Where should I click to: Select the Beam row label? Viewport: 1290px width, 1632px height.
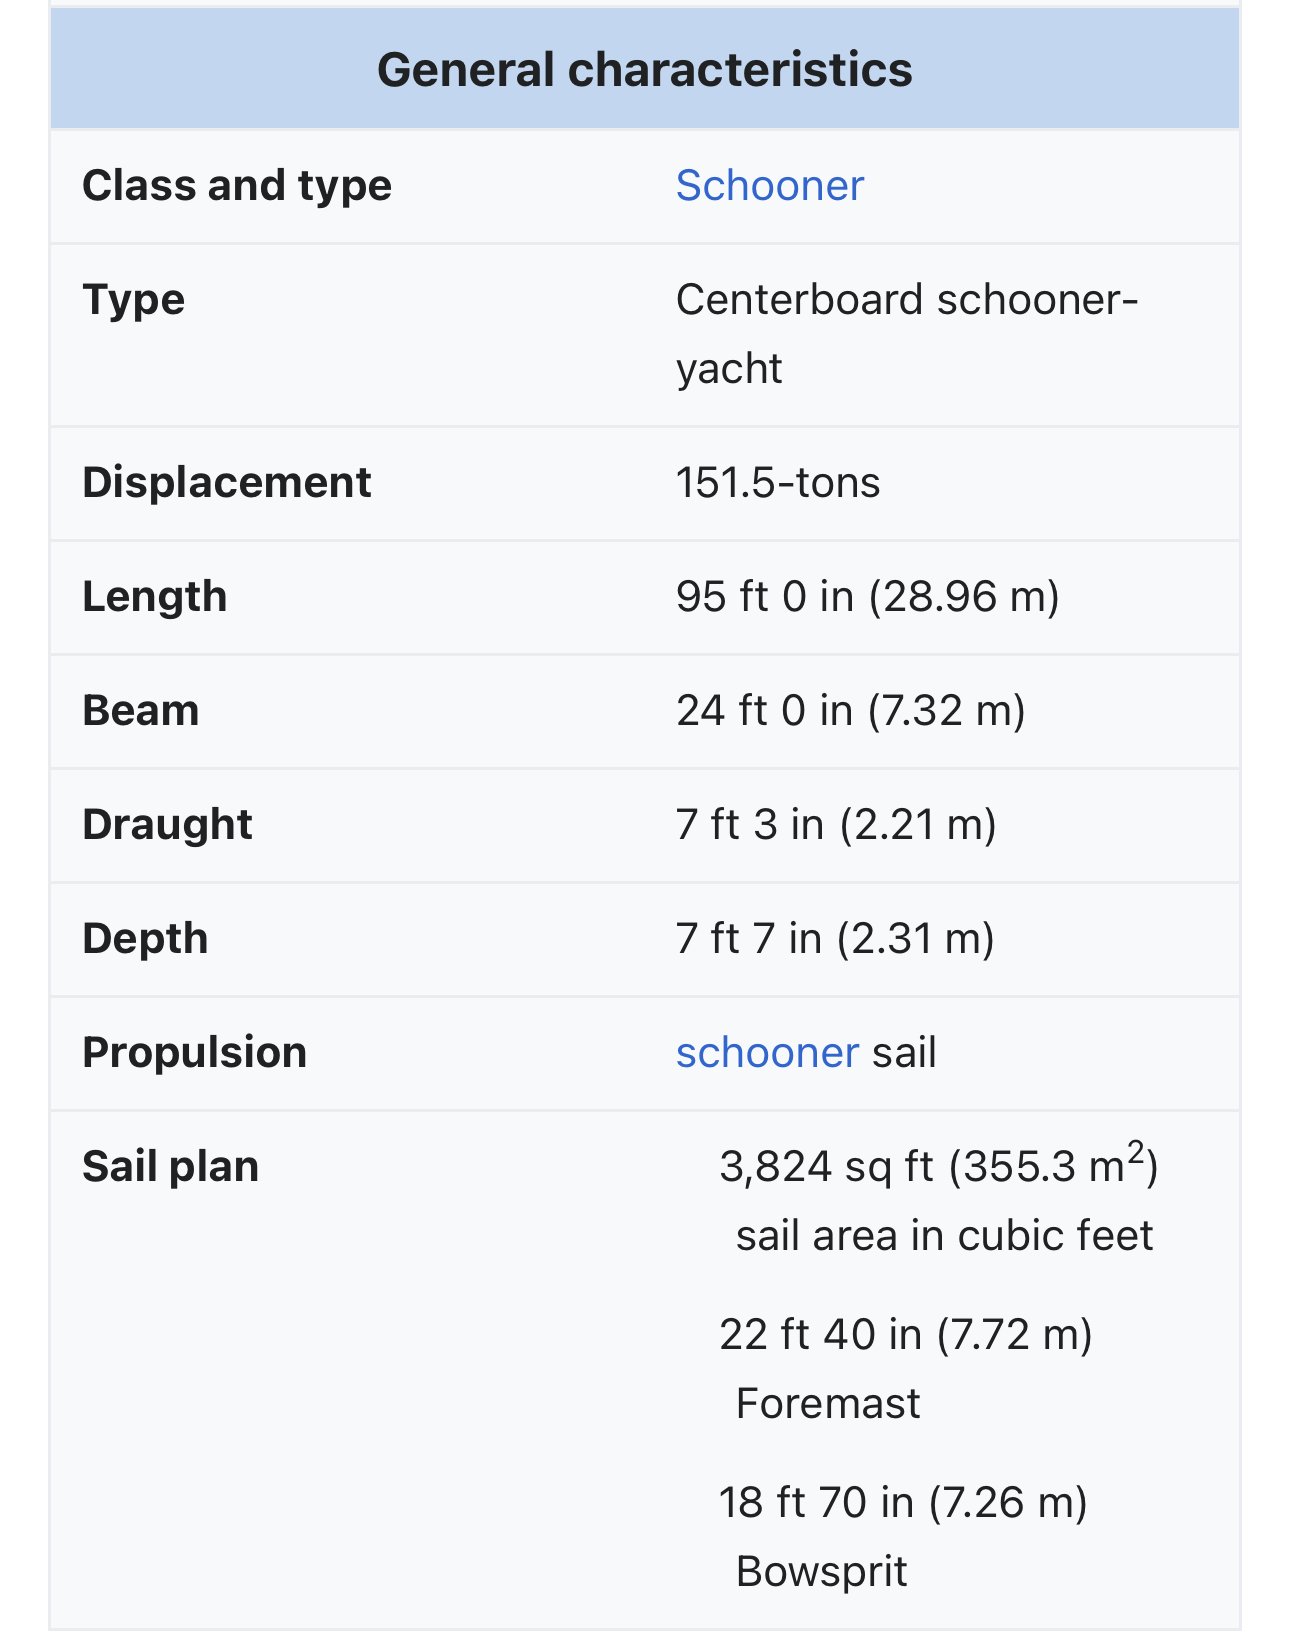[x=140, y=711]
